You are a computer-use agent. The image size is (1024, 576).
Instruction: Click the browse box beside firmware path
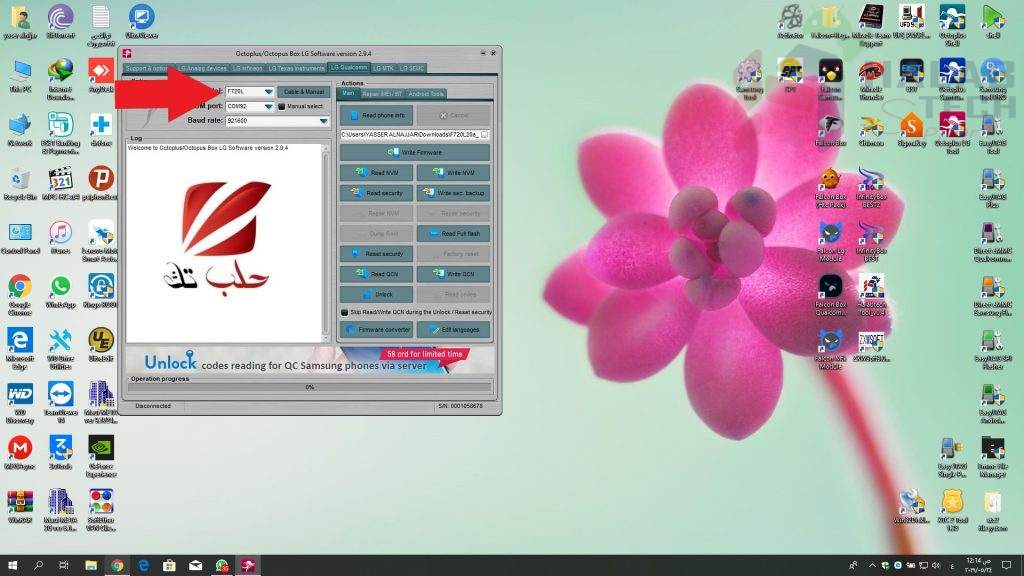[485, 135]
